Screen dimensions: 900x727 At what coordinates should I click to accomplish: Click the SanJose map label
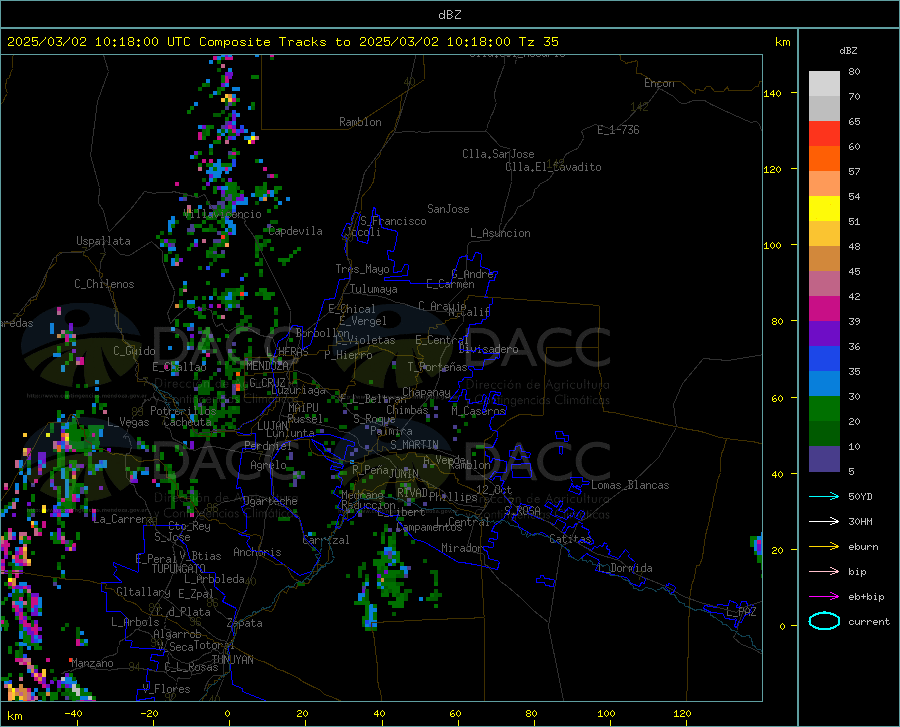[x=448, y=209]
